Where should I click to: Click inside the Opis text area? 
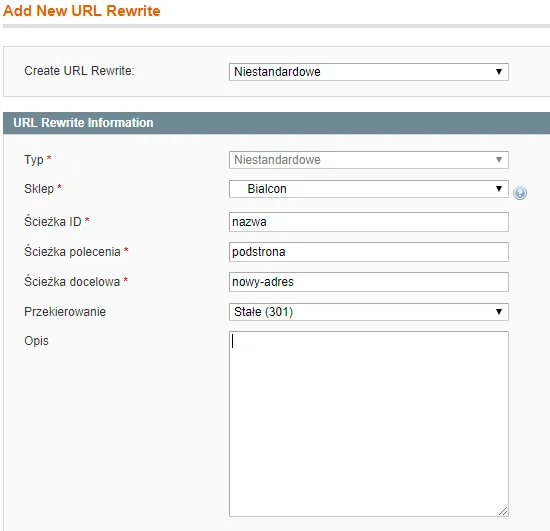pyautogui.click(x=369, y=424)
